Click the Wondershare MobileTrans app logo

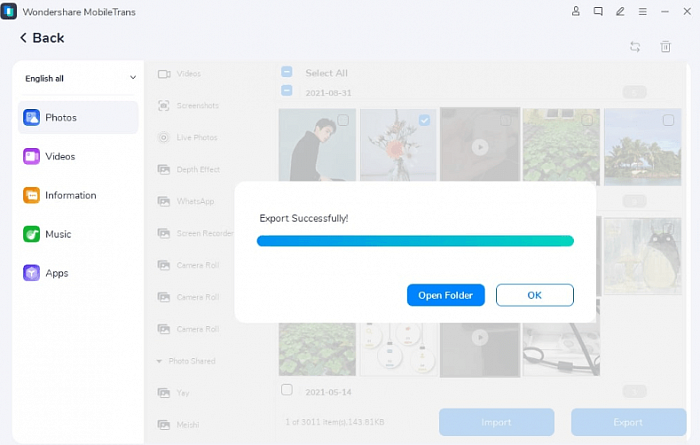(9, 12)
